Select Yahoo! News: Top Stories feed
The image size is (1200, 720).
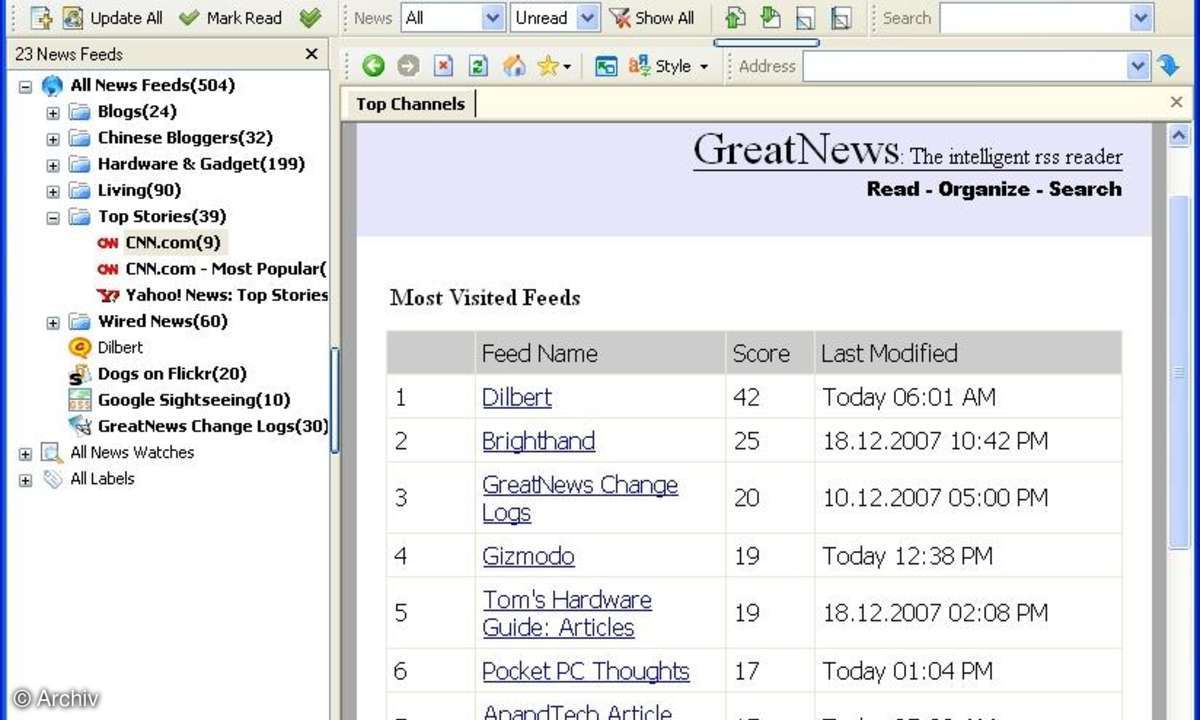tap(226, 294)
